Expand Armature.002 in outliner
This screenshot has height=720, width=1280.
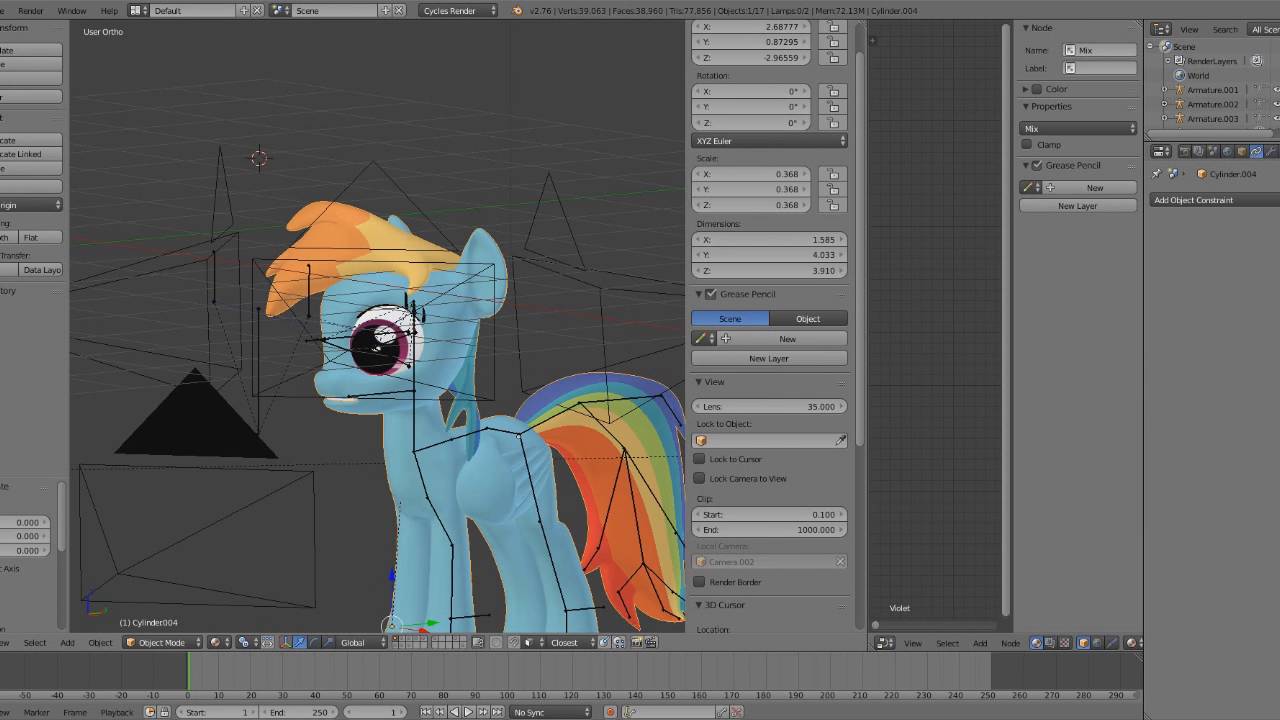pos(1164,104)
